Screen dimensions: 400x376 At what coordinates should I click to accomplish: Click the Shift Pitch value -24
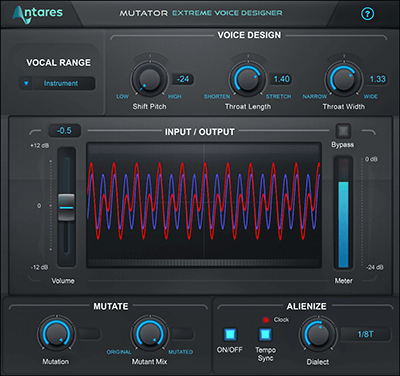click(x=183, y=79)
